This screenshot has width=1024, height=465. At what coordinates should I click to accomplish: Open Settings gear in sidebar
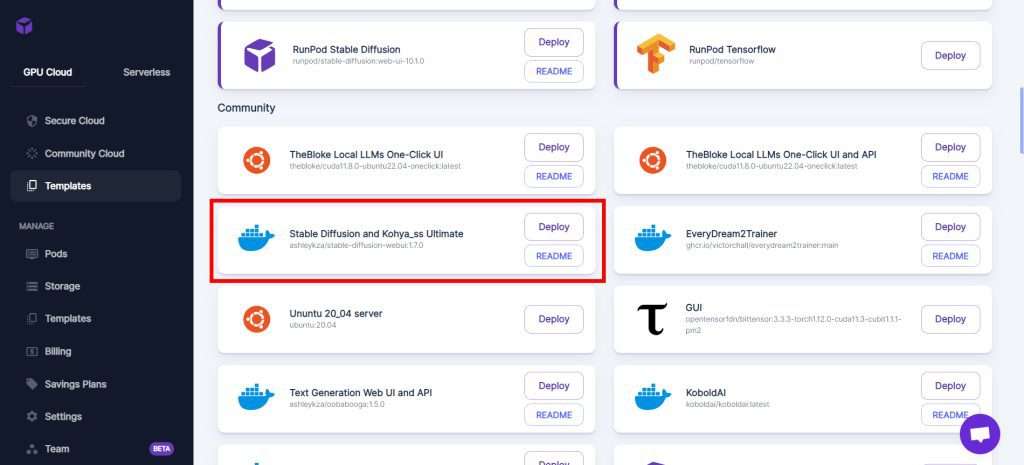coord(32,417)
